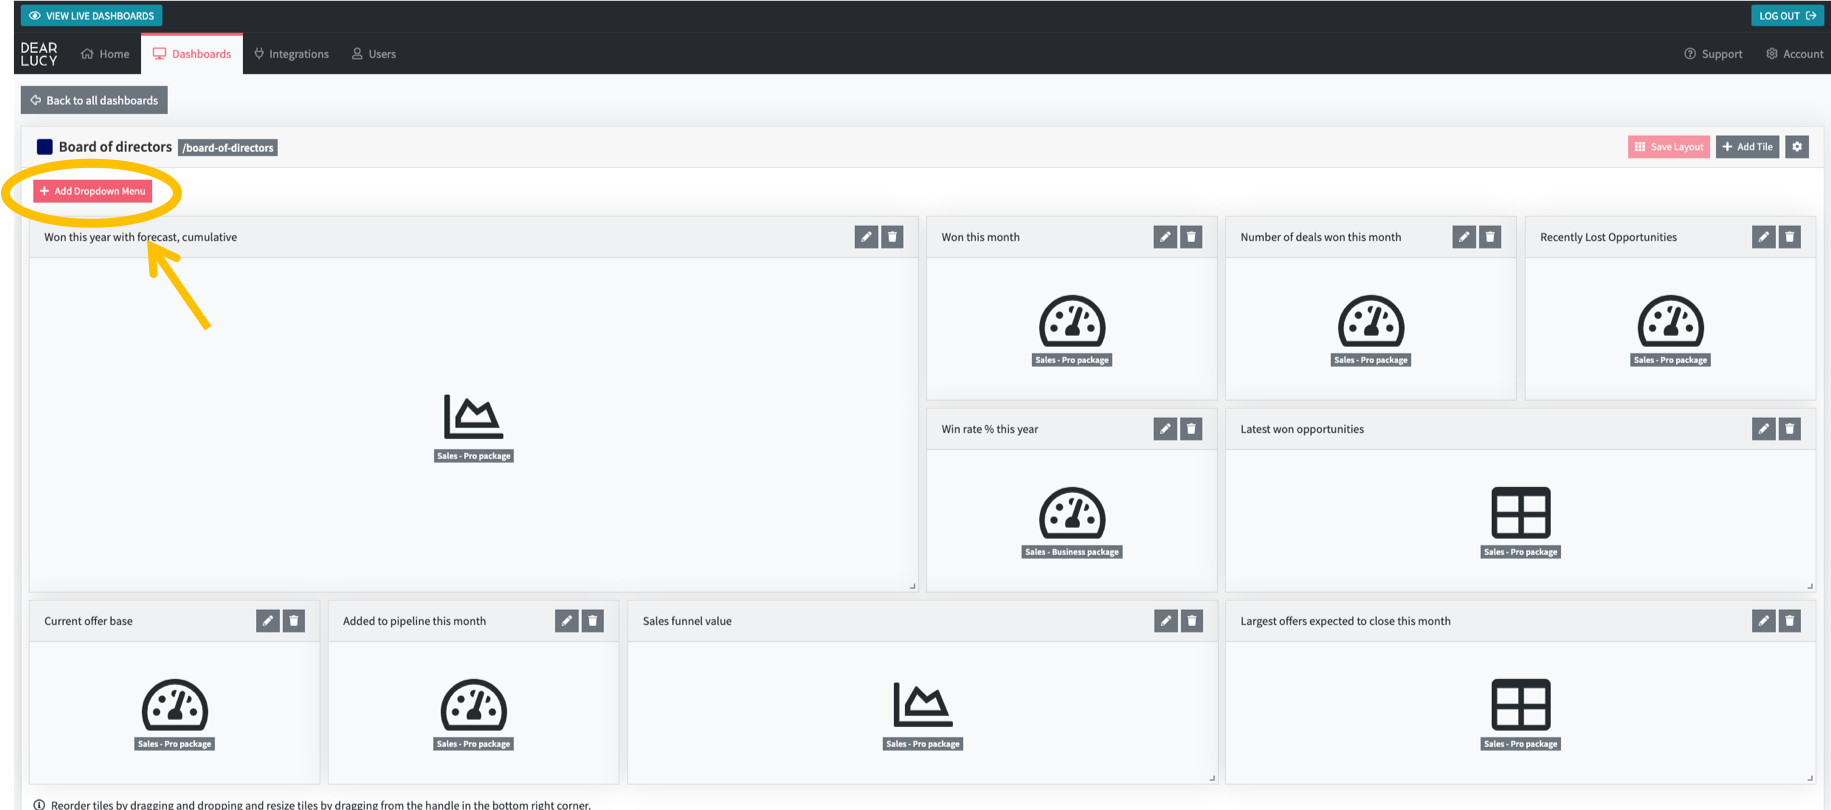Click resize handle of cumulative forecast tile

click(913, 586)
